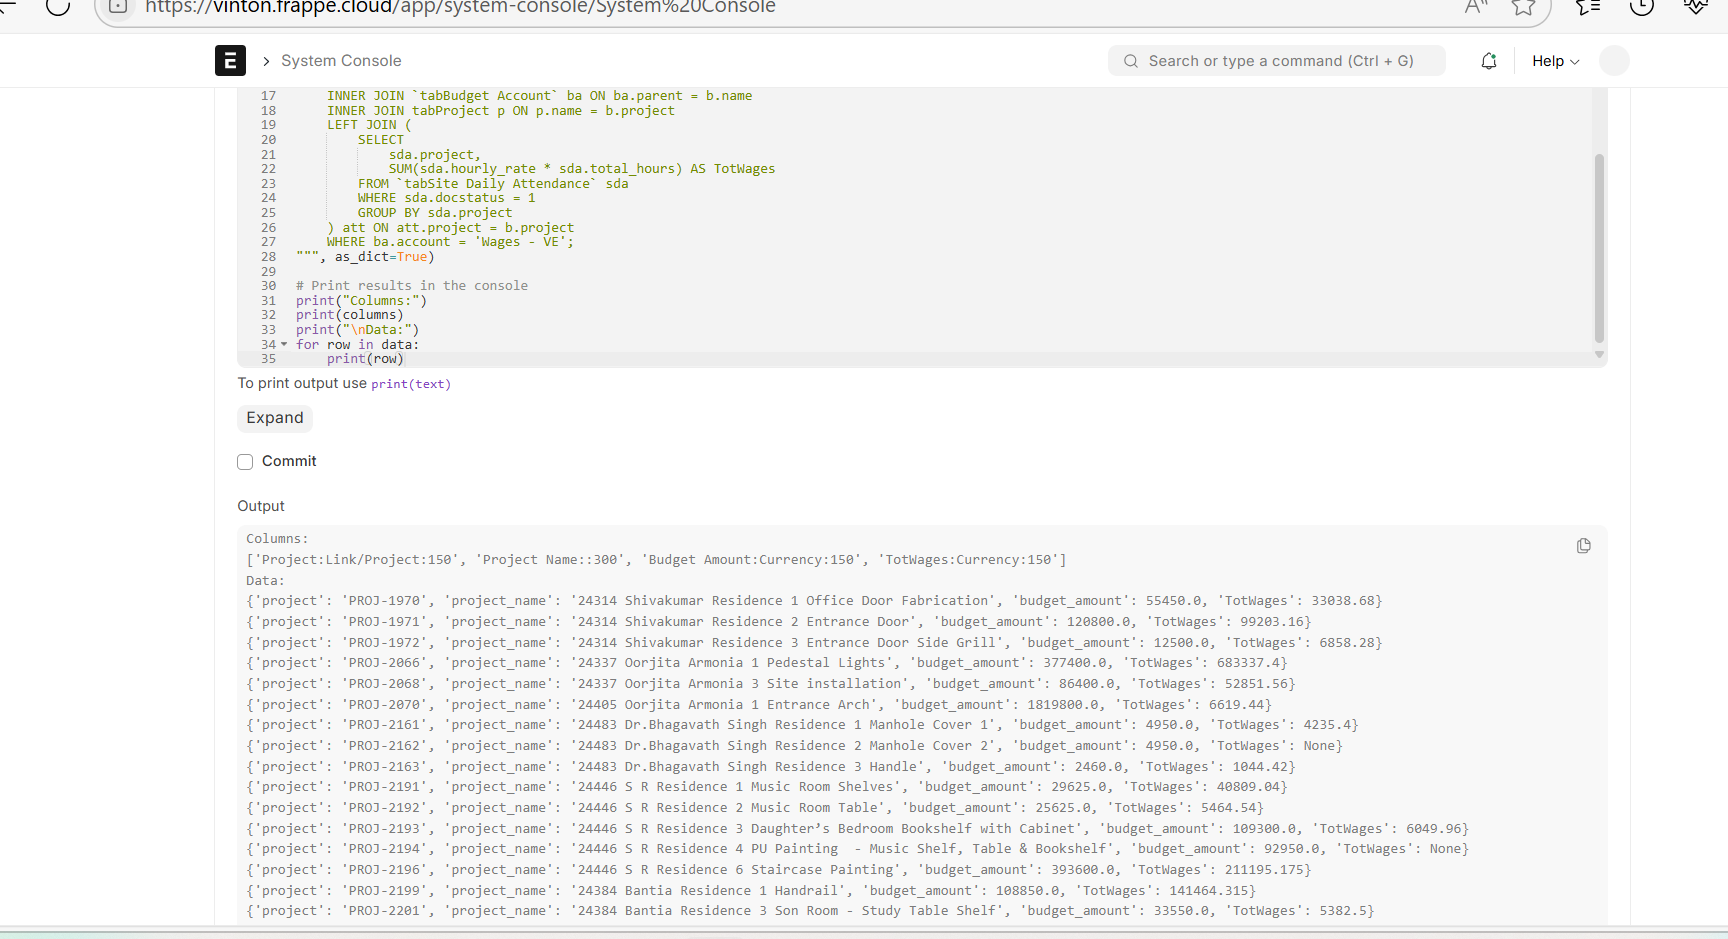The height and width of the screenshot is (939, 1728).
Task: Open the Help dropdown menu
Action: [1555, 61]
